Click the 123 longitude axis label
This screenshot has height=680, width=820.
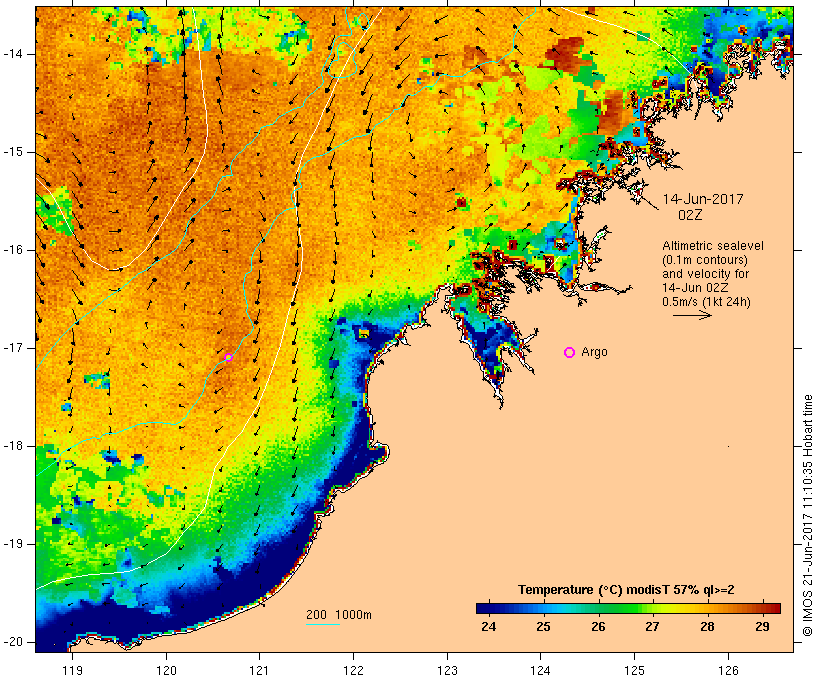click(447, 671)
